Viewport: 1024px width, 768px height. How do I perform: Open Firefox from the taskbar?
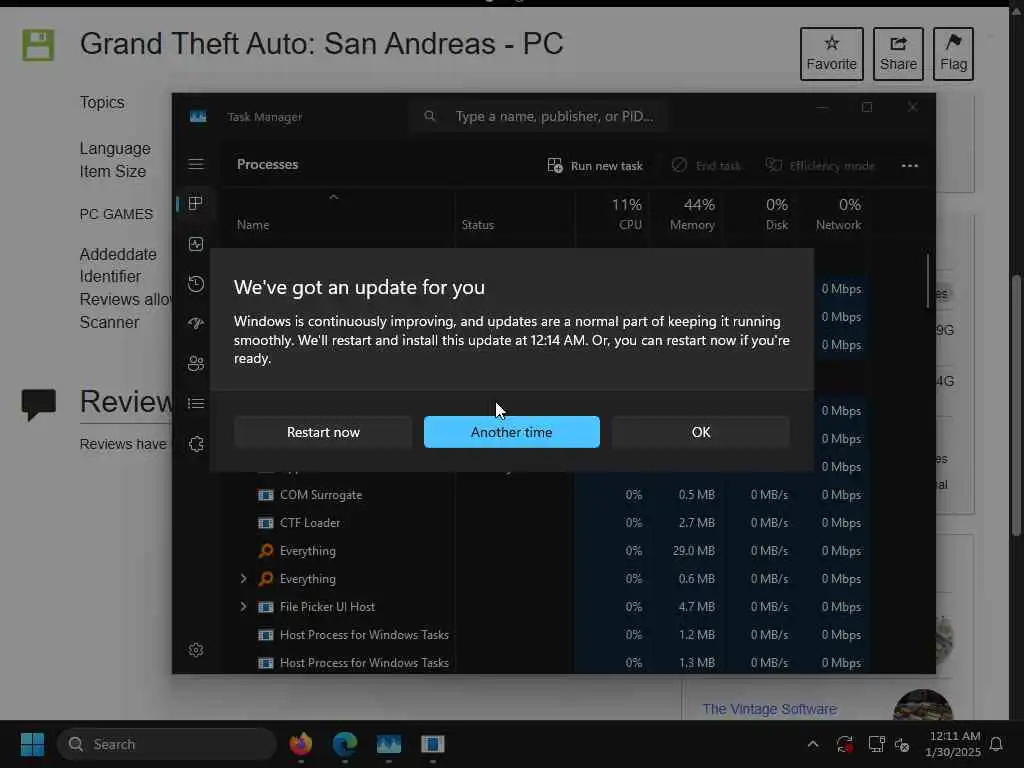click(301, 744)
